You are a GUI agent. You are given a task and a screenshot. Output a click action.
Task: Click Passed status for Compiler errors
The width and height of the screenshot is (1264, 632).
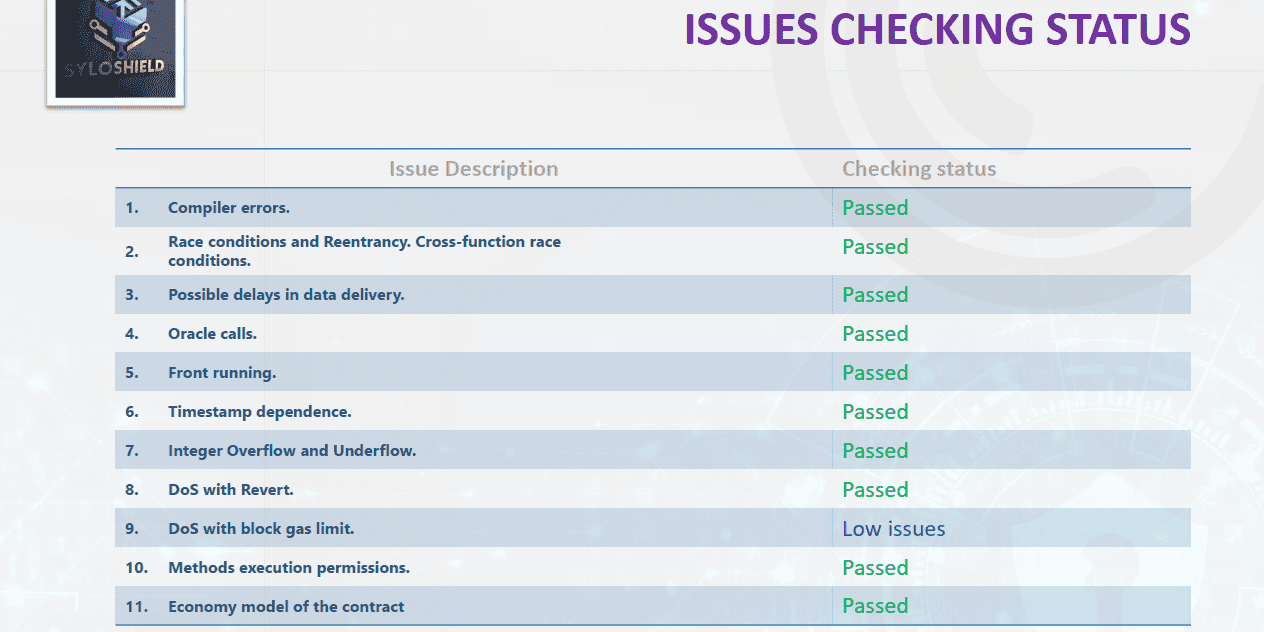pyautogui.click(x=875, y=208)
